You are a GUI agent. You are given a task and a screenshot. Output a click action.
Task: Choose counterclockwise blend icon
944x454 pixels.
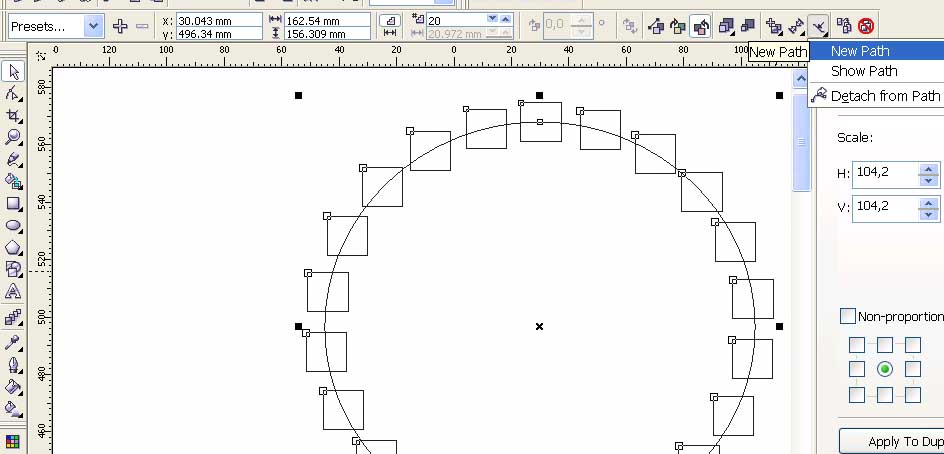pos(701,26)
